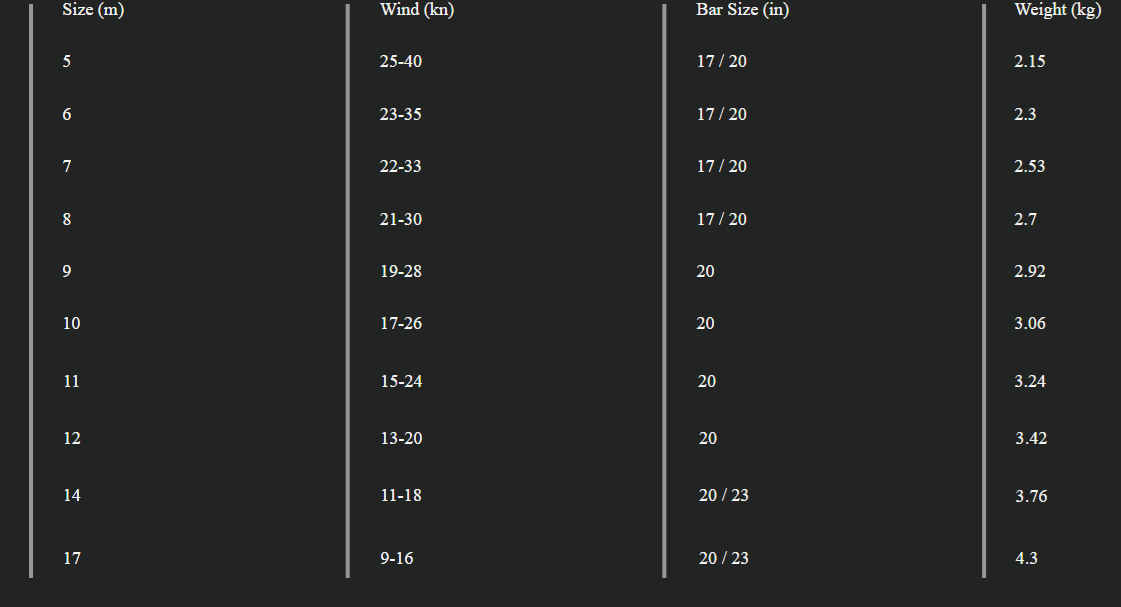Select the 13-20 wind range cell
1121x607 pixels.
pos(401,438)
